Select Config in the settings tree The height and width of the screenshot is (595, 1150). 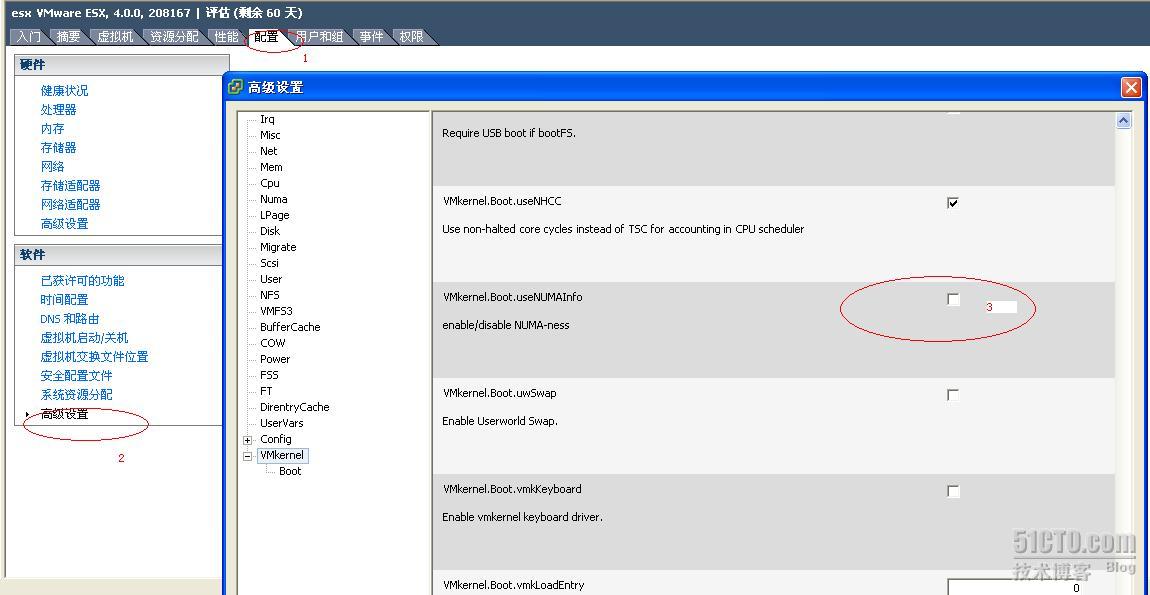pyautogui.click(x=275, y=439)
